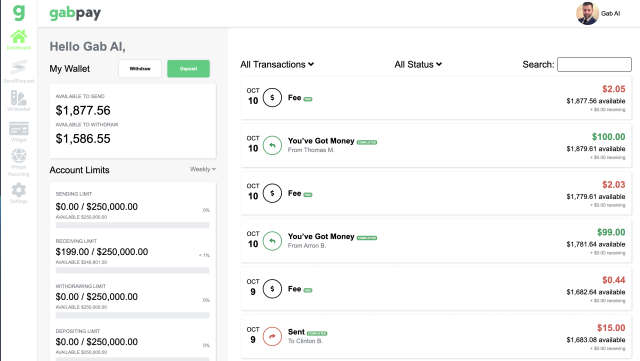The height and width of the screenshot is (361, 640).
Task: Click the red $2.05 fee amount
Action: click(613, 89)
